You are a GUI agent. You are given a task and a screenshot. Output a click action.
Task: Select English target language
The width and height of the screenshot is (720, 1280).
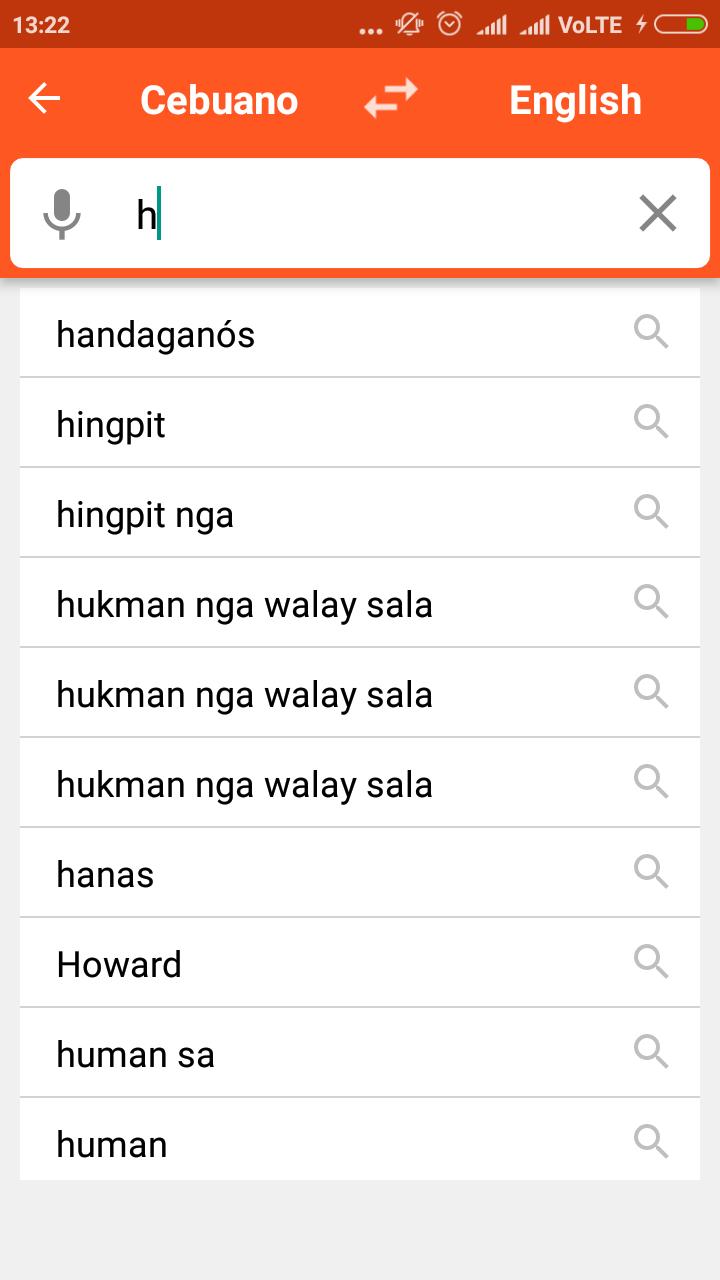pyautogui.click(x=575, y=100)
